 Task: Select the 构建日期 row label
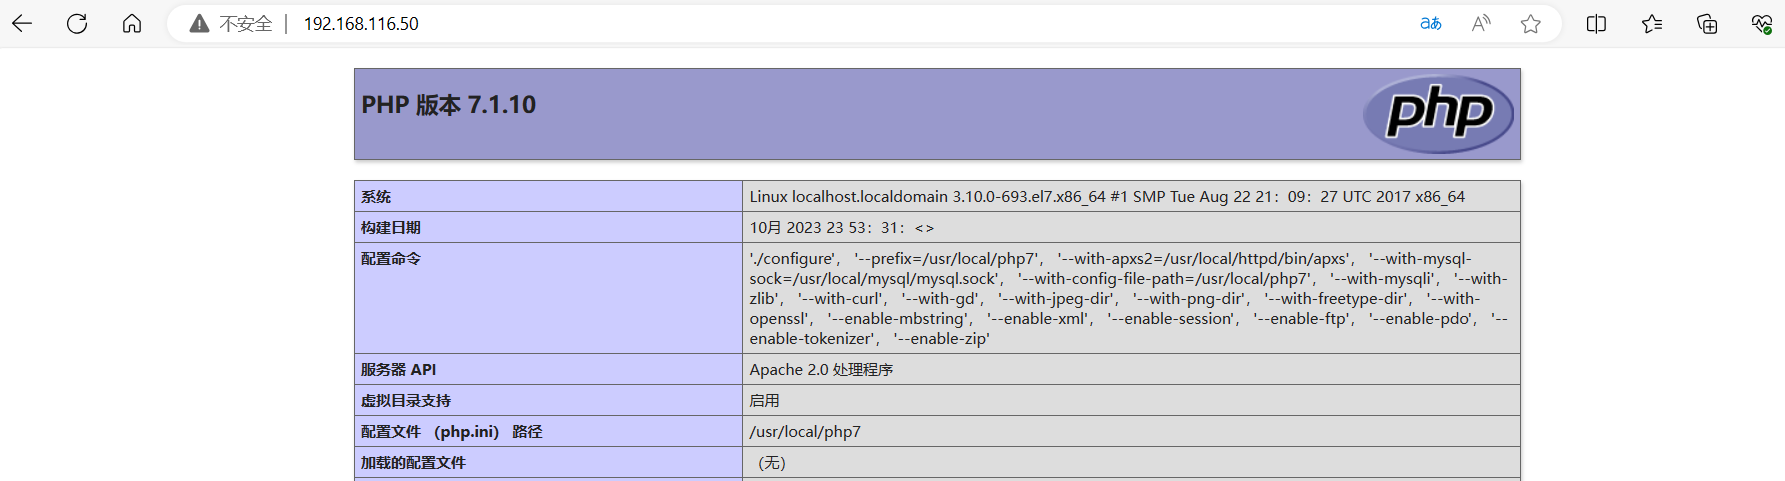coord(391,228)
